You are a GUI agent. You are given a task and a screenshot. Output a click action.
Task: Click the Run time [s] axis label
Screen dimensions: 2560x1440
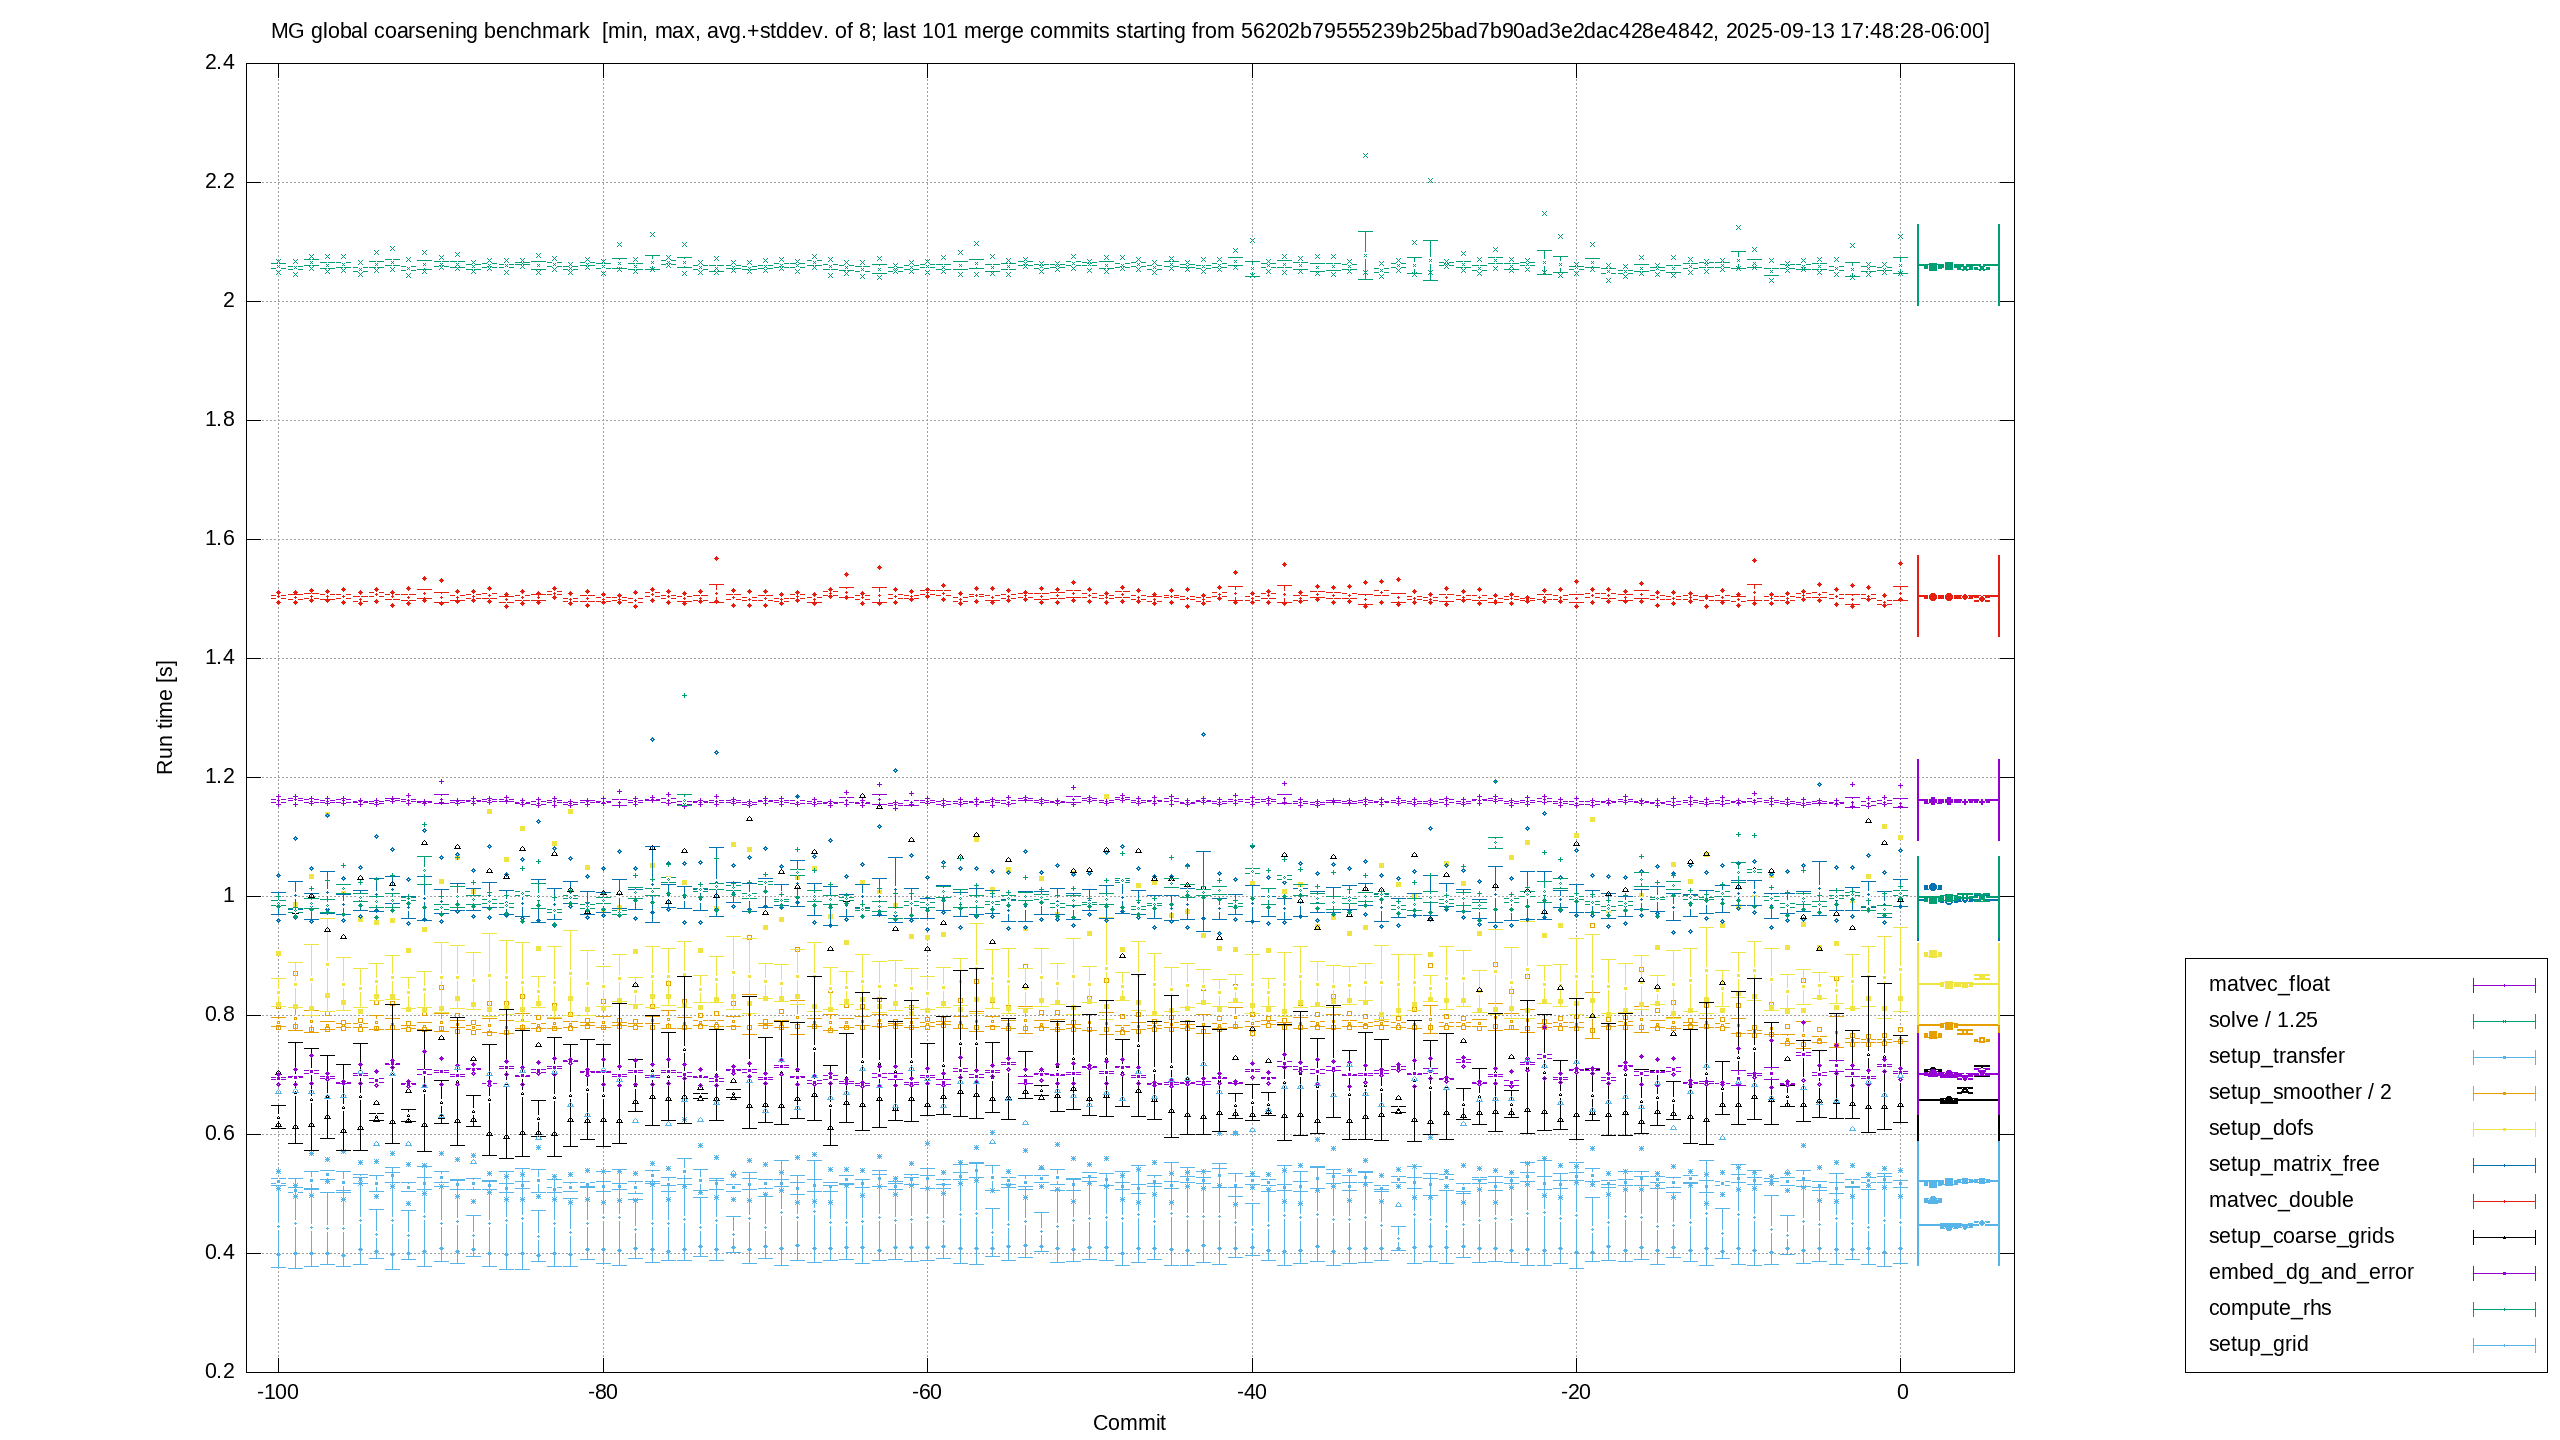(165, 717)
